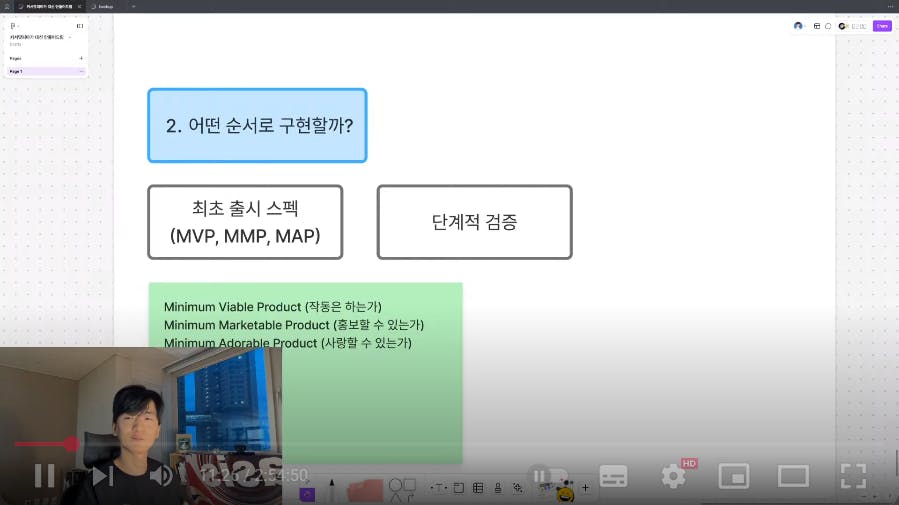Switch to the first Korean-titled file tab
Viewport: 899px width, 505px height.
[x=49, y=6]
